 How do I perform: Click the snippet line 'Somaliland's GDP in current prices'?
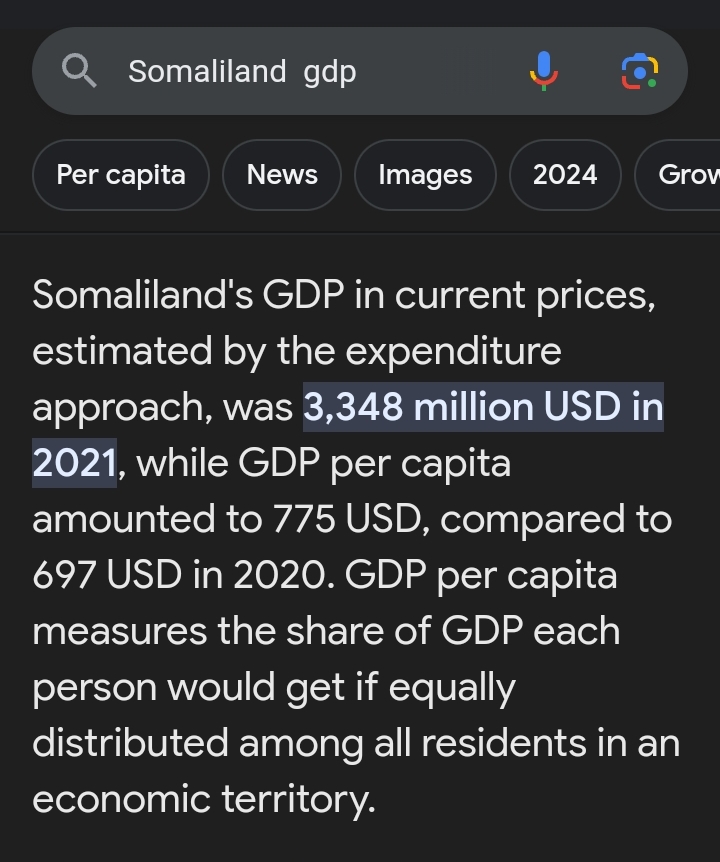344,296
